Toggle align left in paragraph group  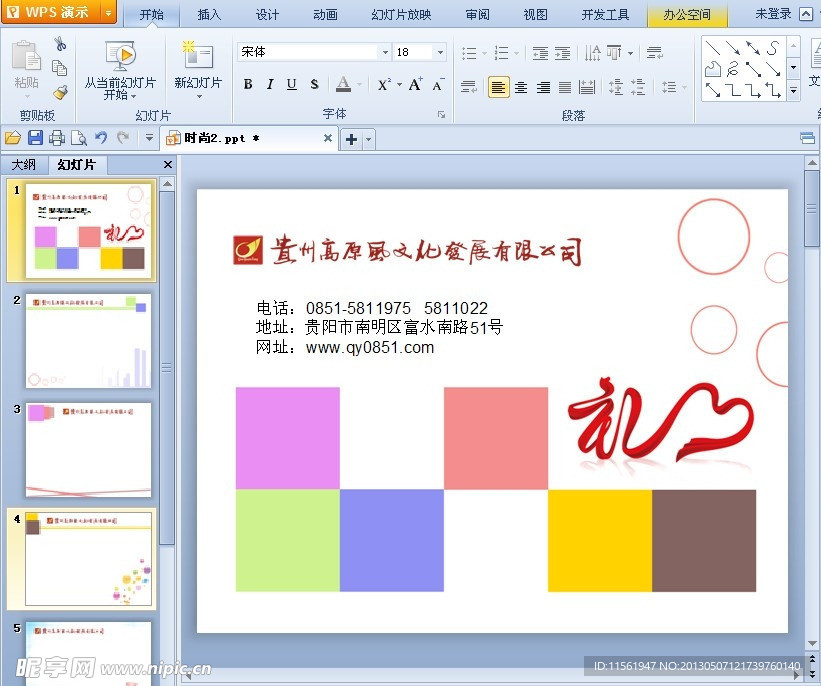(x=498, y=87)
